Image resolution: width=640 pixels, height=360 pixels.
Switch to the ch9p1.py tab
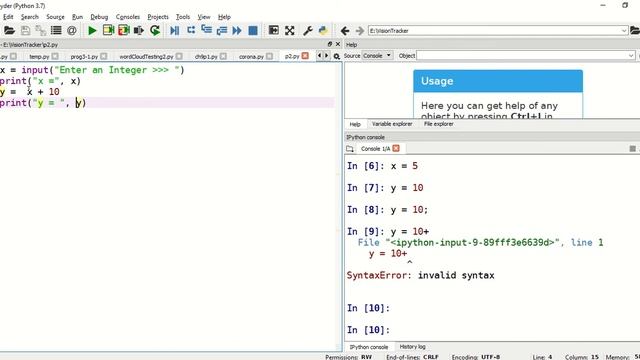tap(206, 56)
